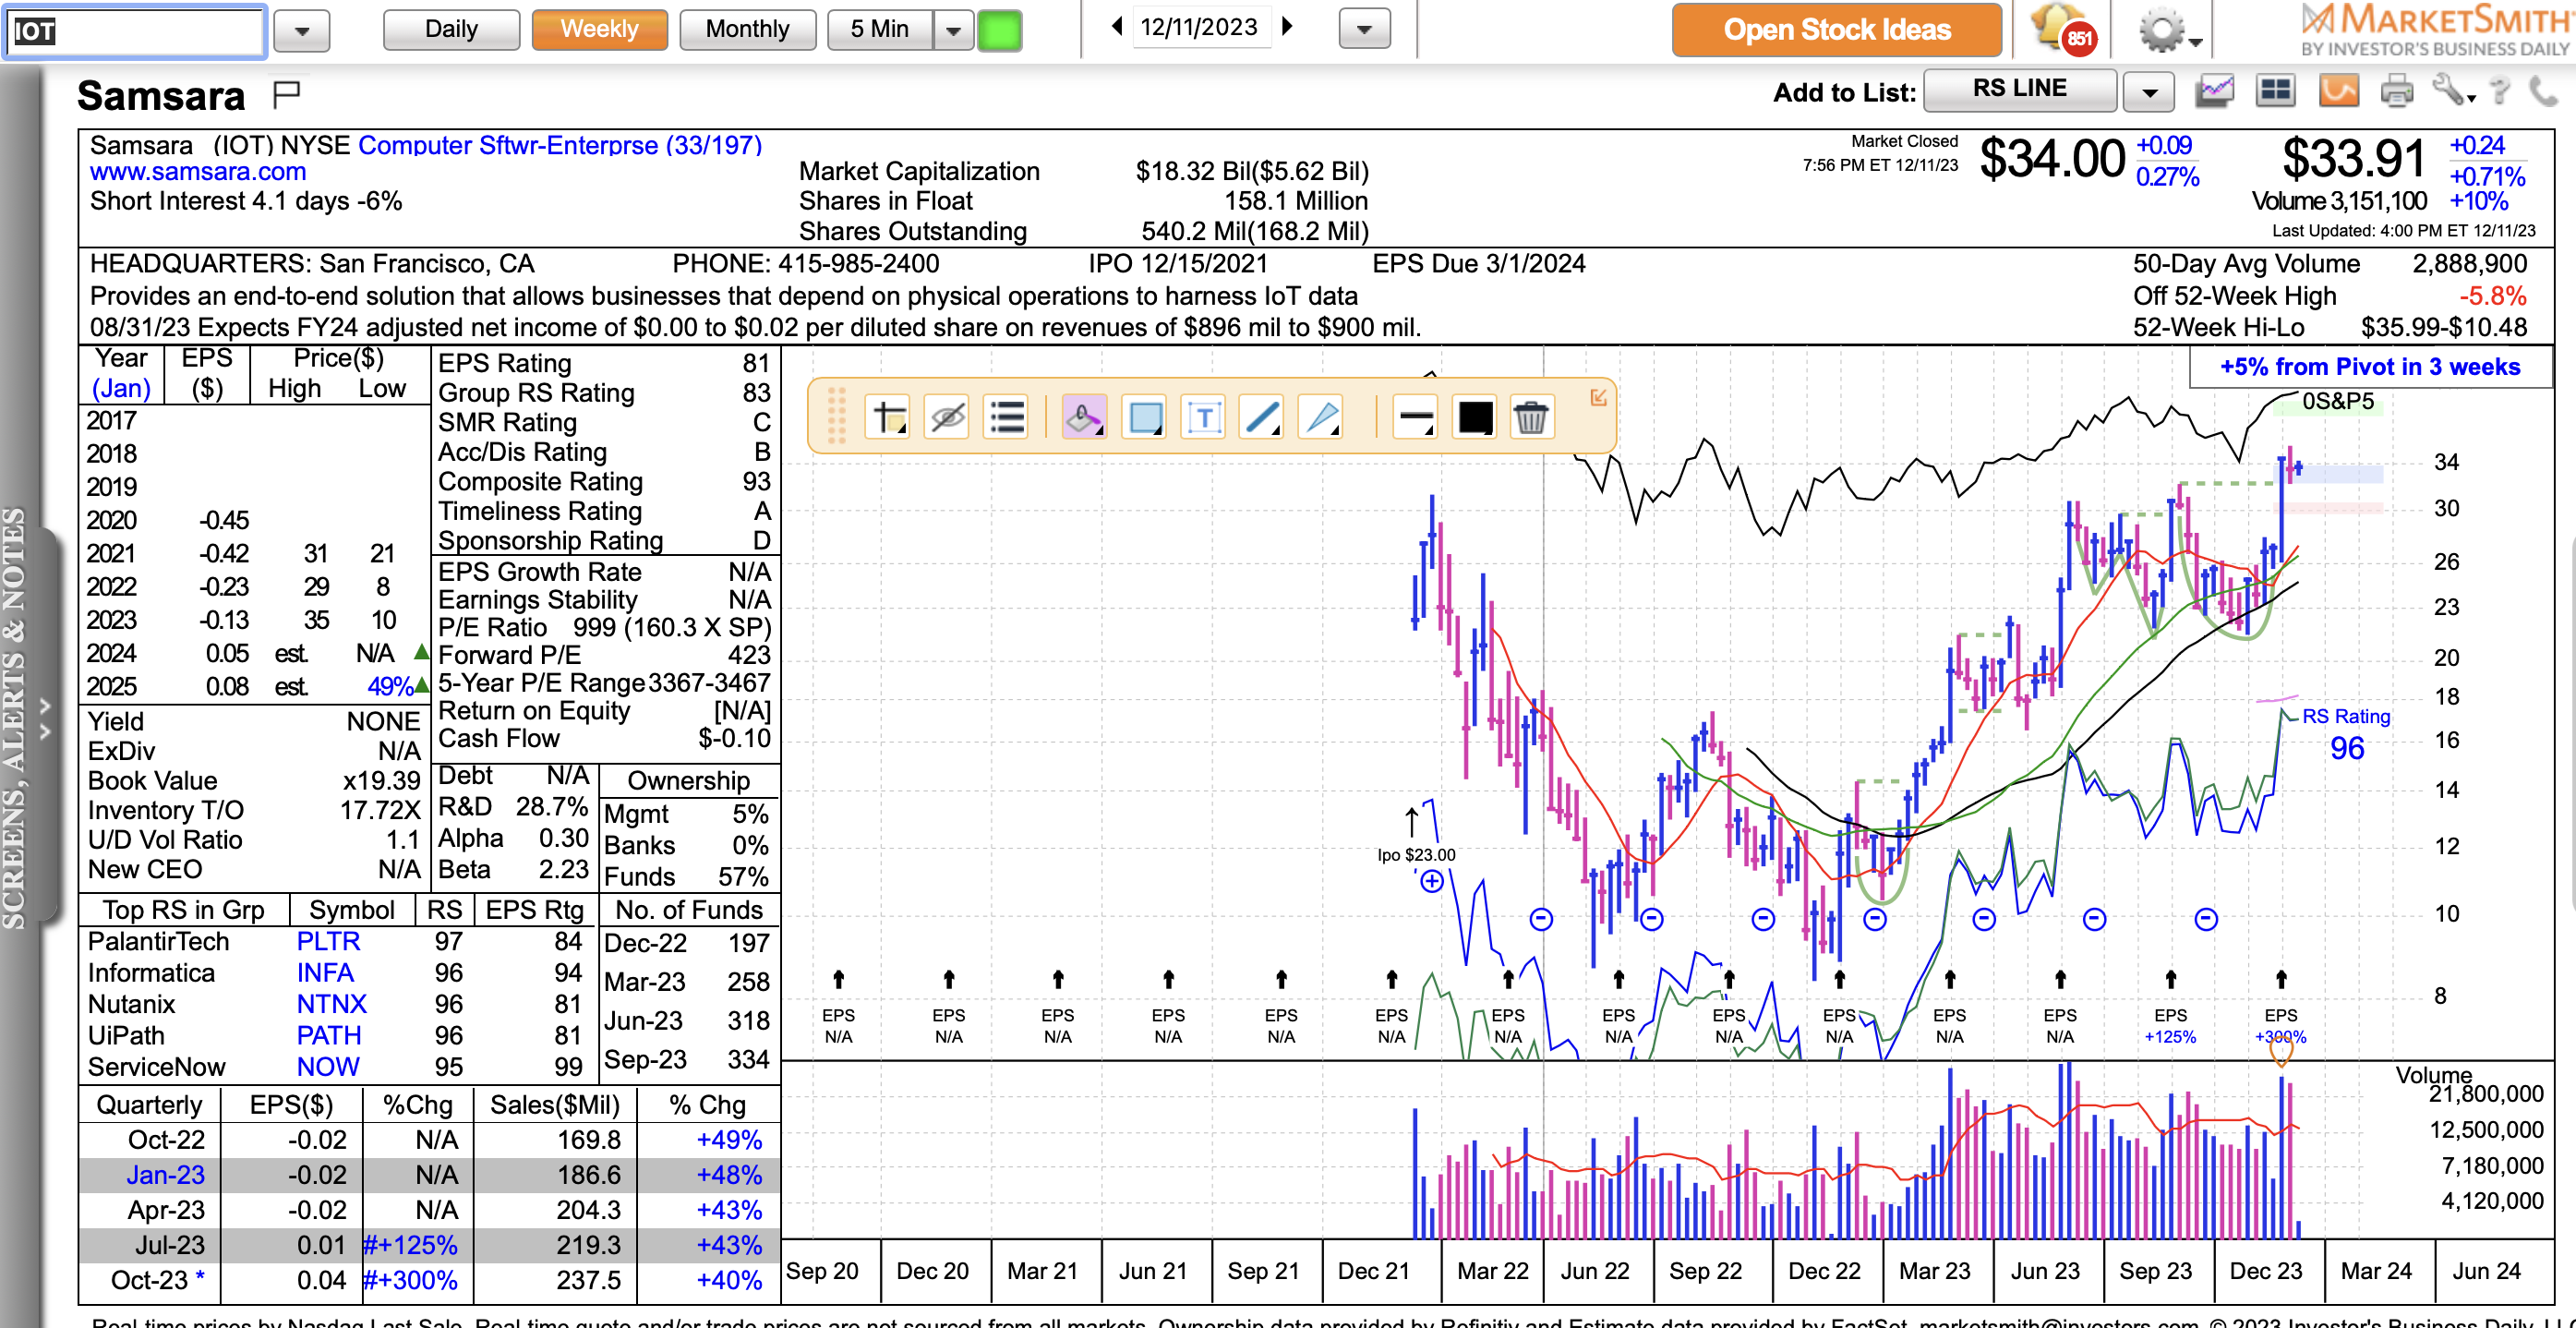Open the www.samsara.com link
This screenshot has height=1328, width=2576.
pyautogui.click(x=198, y=172)
